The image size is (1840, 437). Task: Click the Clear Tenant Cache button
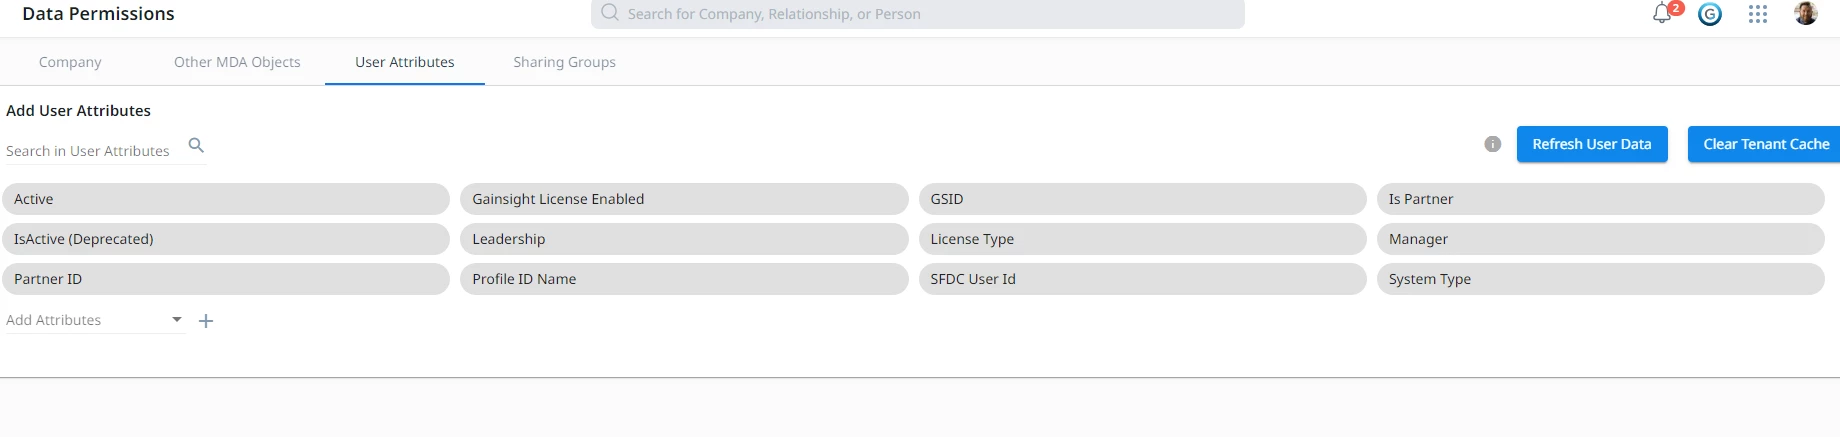click(x=1765, y=144)
